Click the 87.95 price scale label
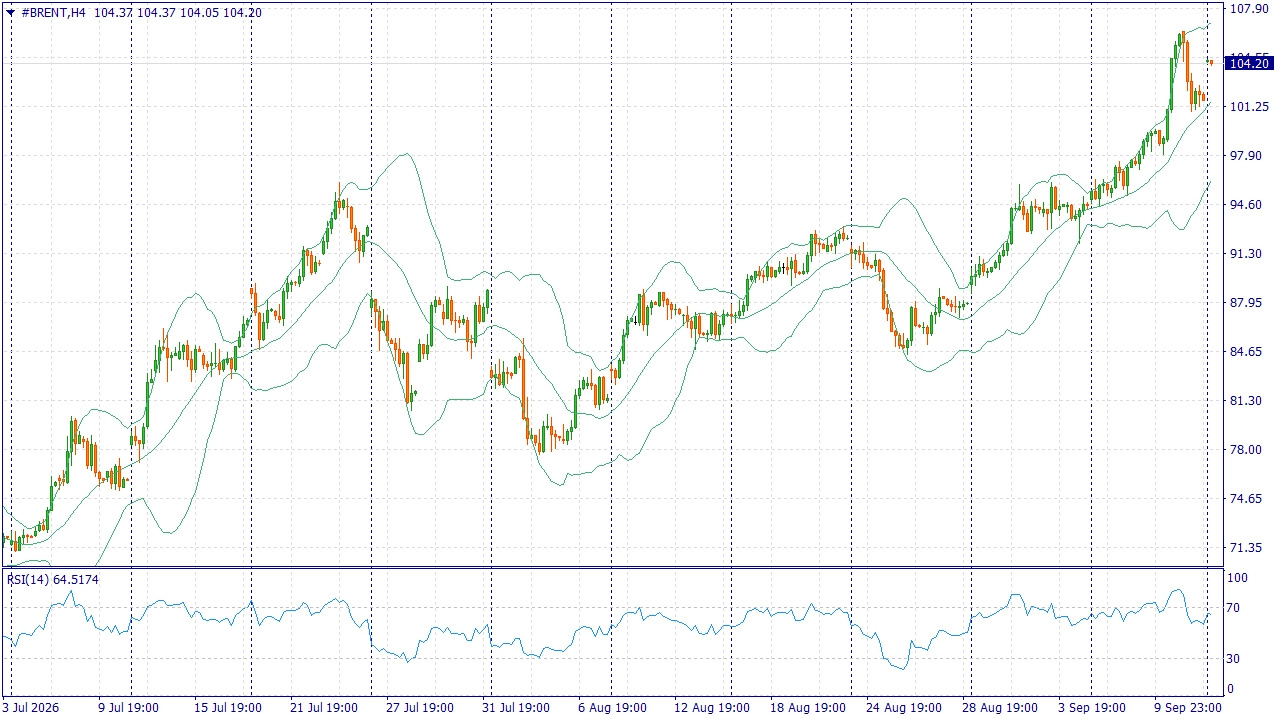Viewport: 1280px width, 720px height. coord(1249,303)
